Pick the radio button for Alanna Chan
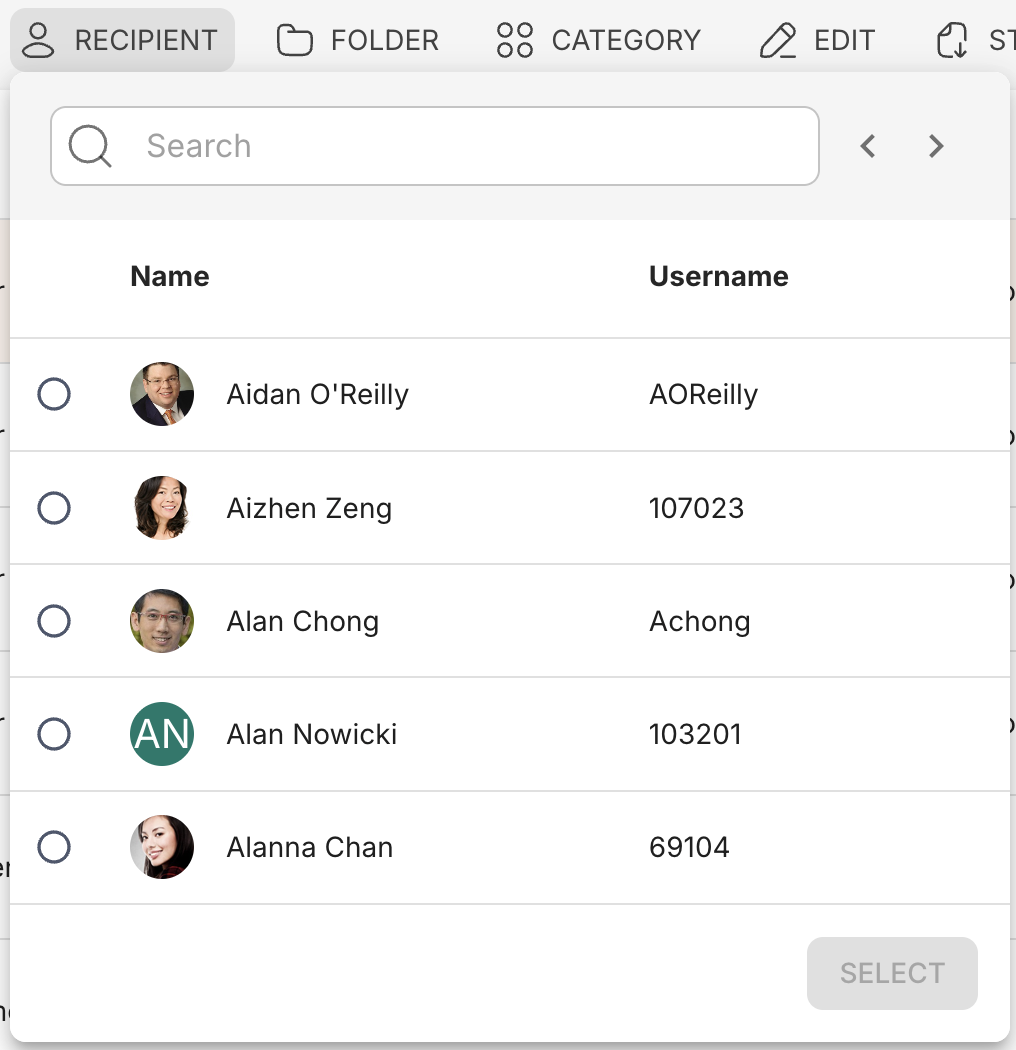The height and width of the screenshot is (1050, 1016). pos(54,847)
